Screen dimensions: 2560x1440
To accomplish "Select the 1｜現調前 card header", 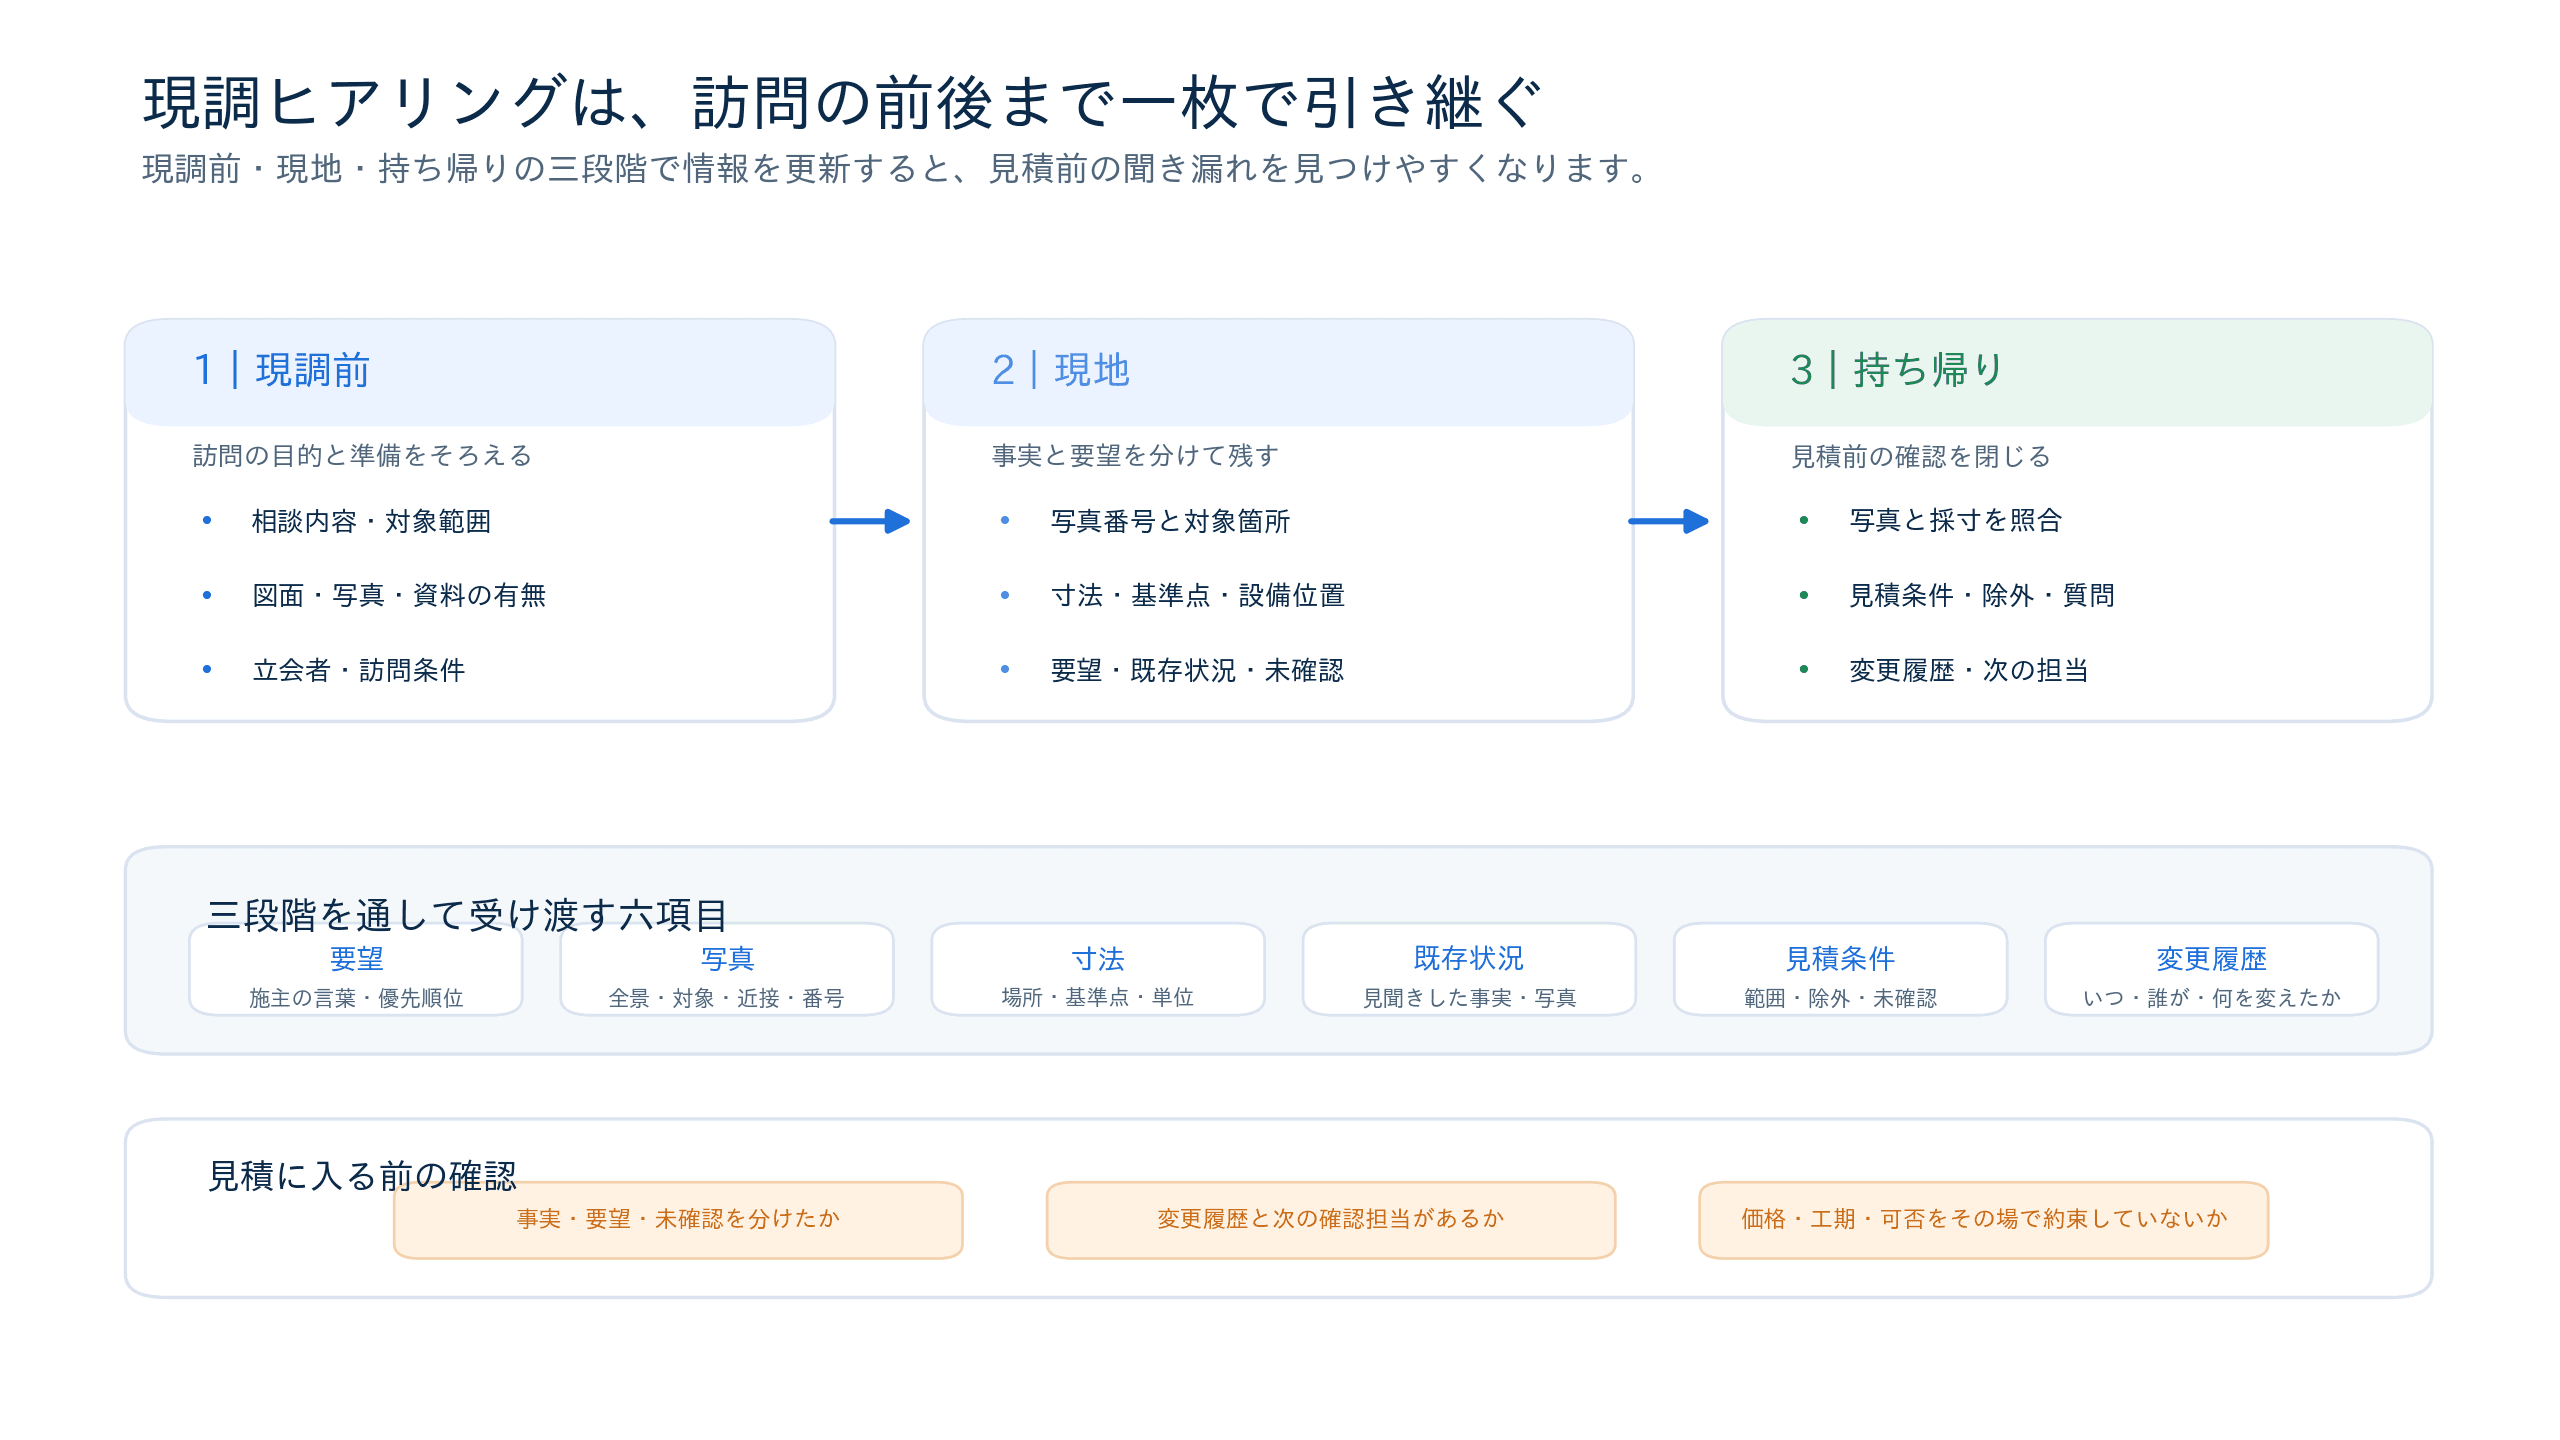I will pos(480,372).
